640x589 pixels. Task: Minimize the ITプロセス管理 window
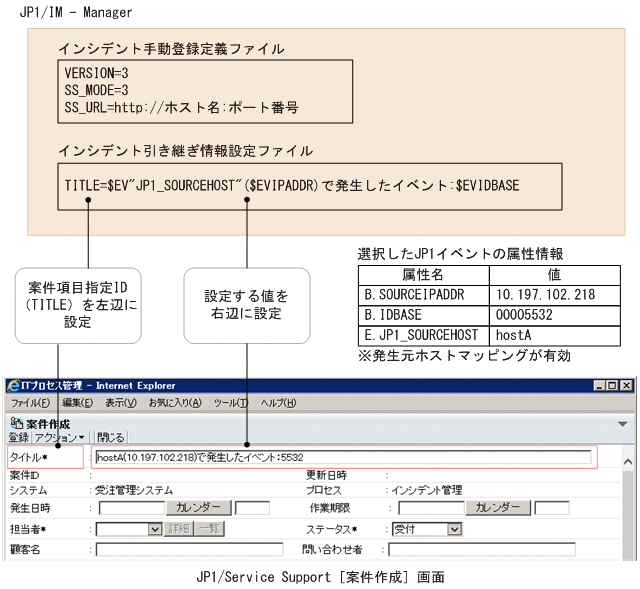[x=600, y=385]
